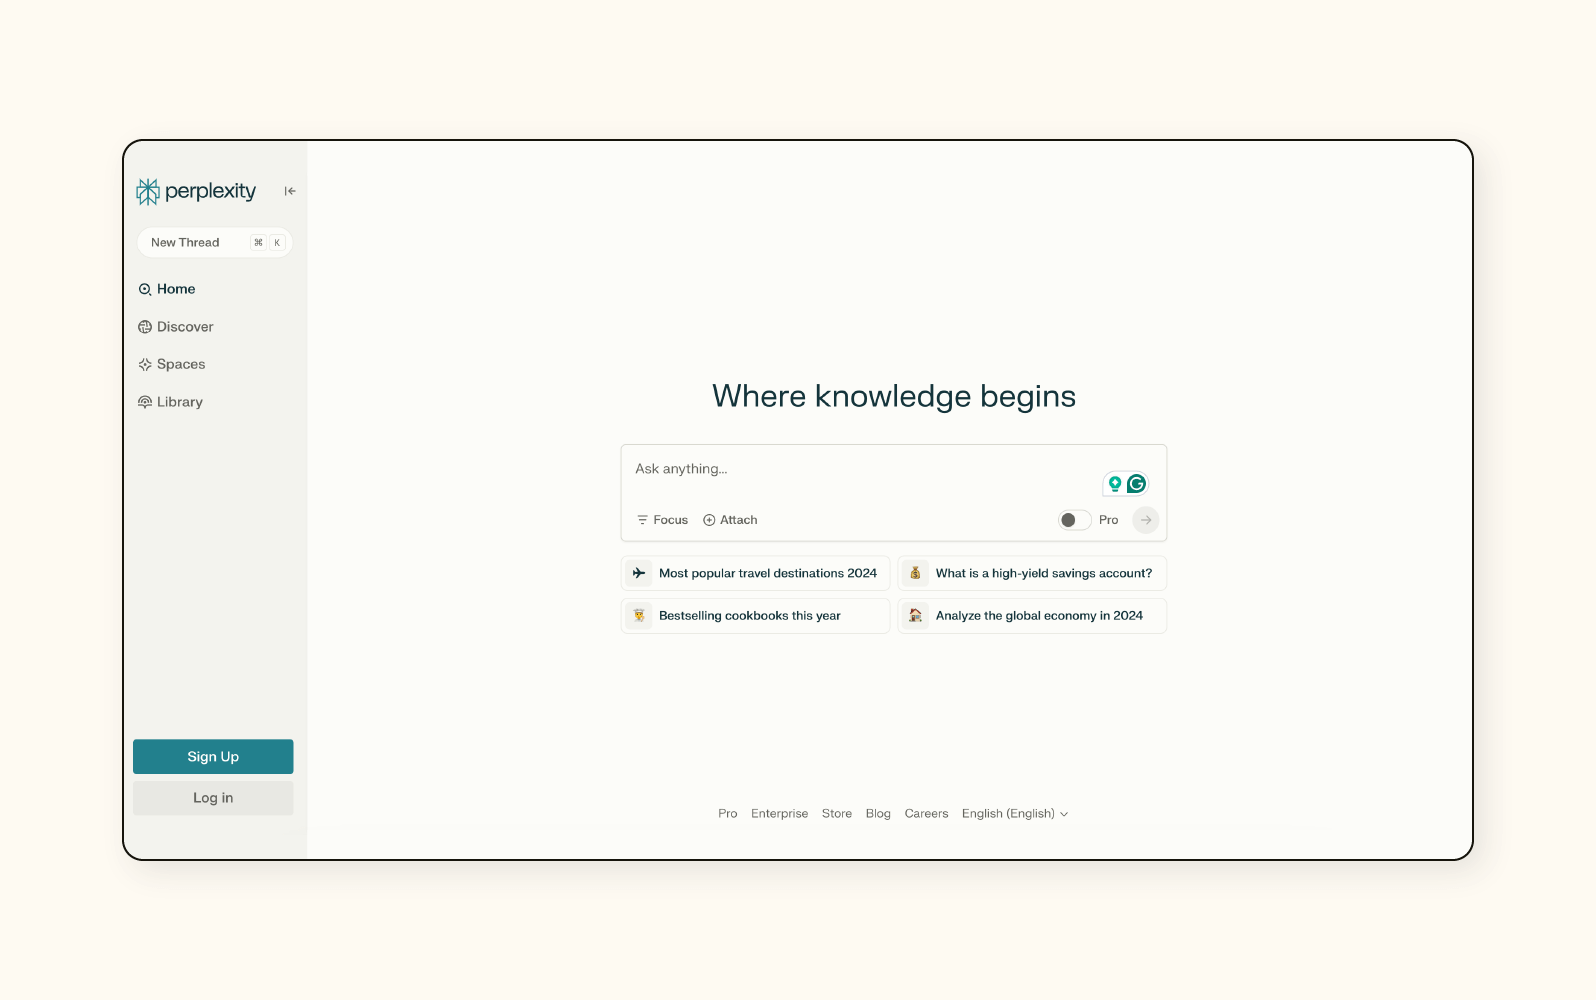The height and width of the screenshot is (1000, 1596).
Task: Go to Spaces in sidebar
Action: point(171,364)
